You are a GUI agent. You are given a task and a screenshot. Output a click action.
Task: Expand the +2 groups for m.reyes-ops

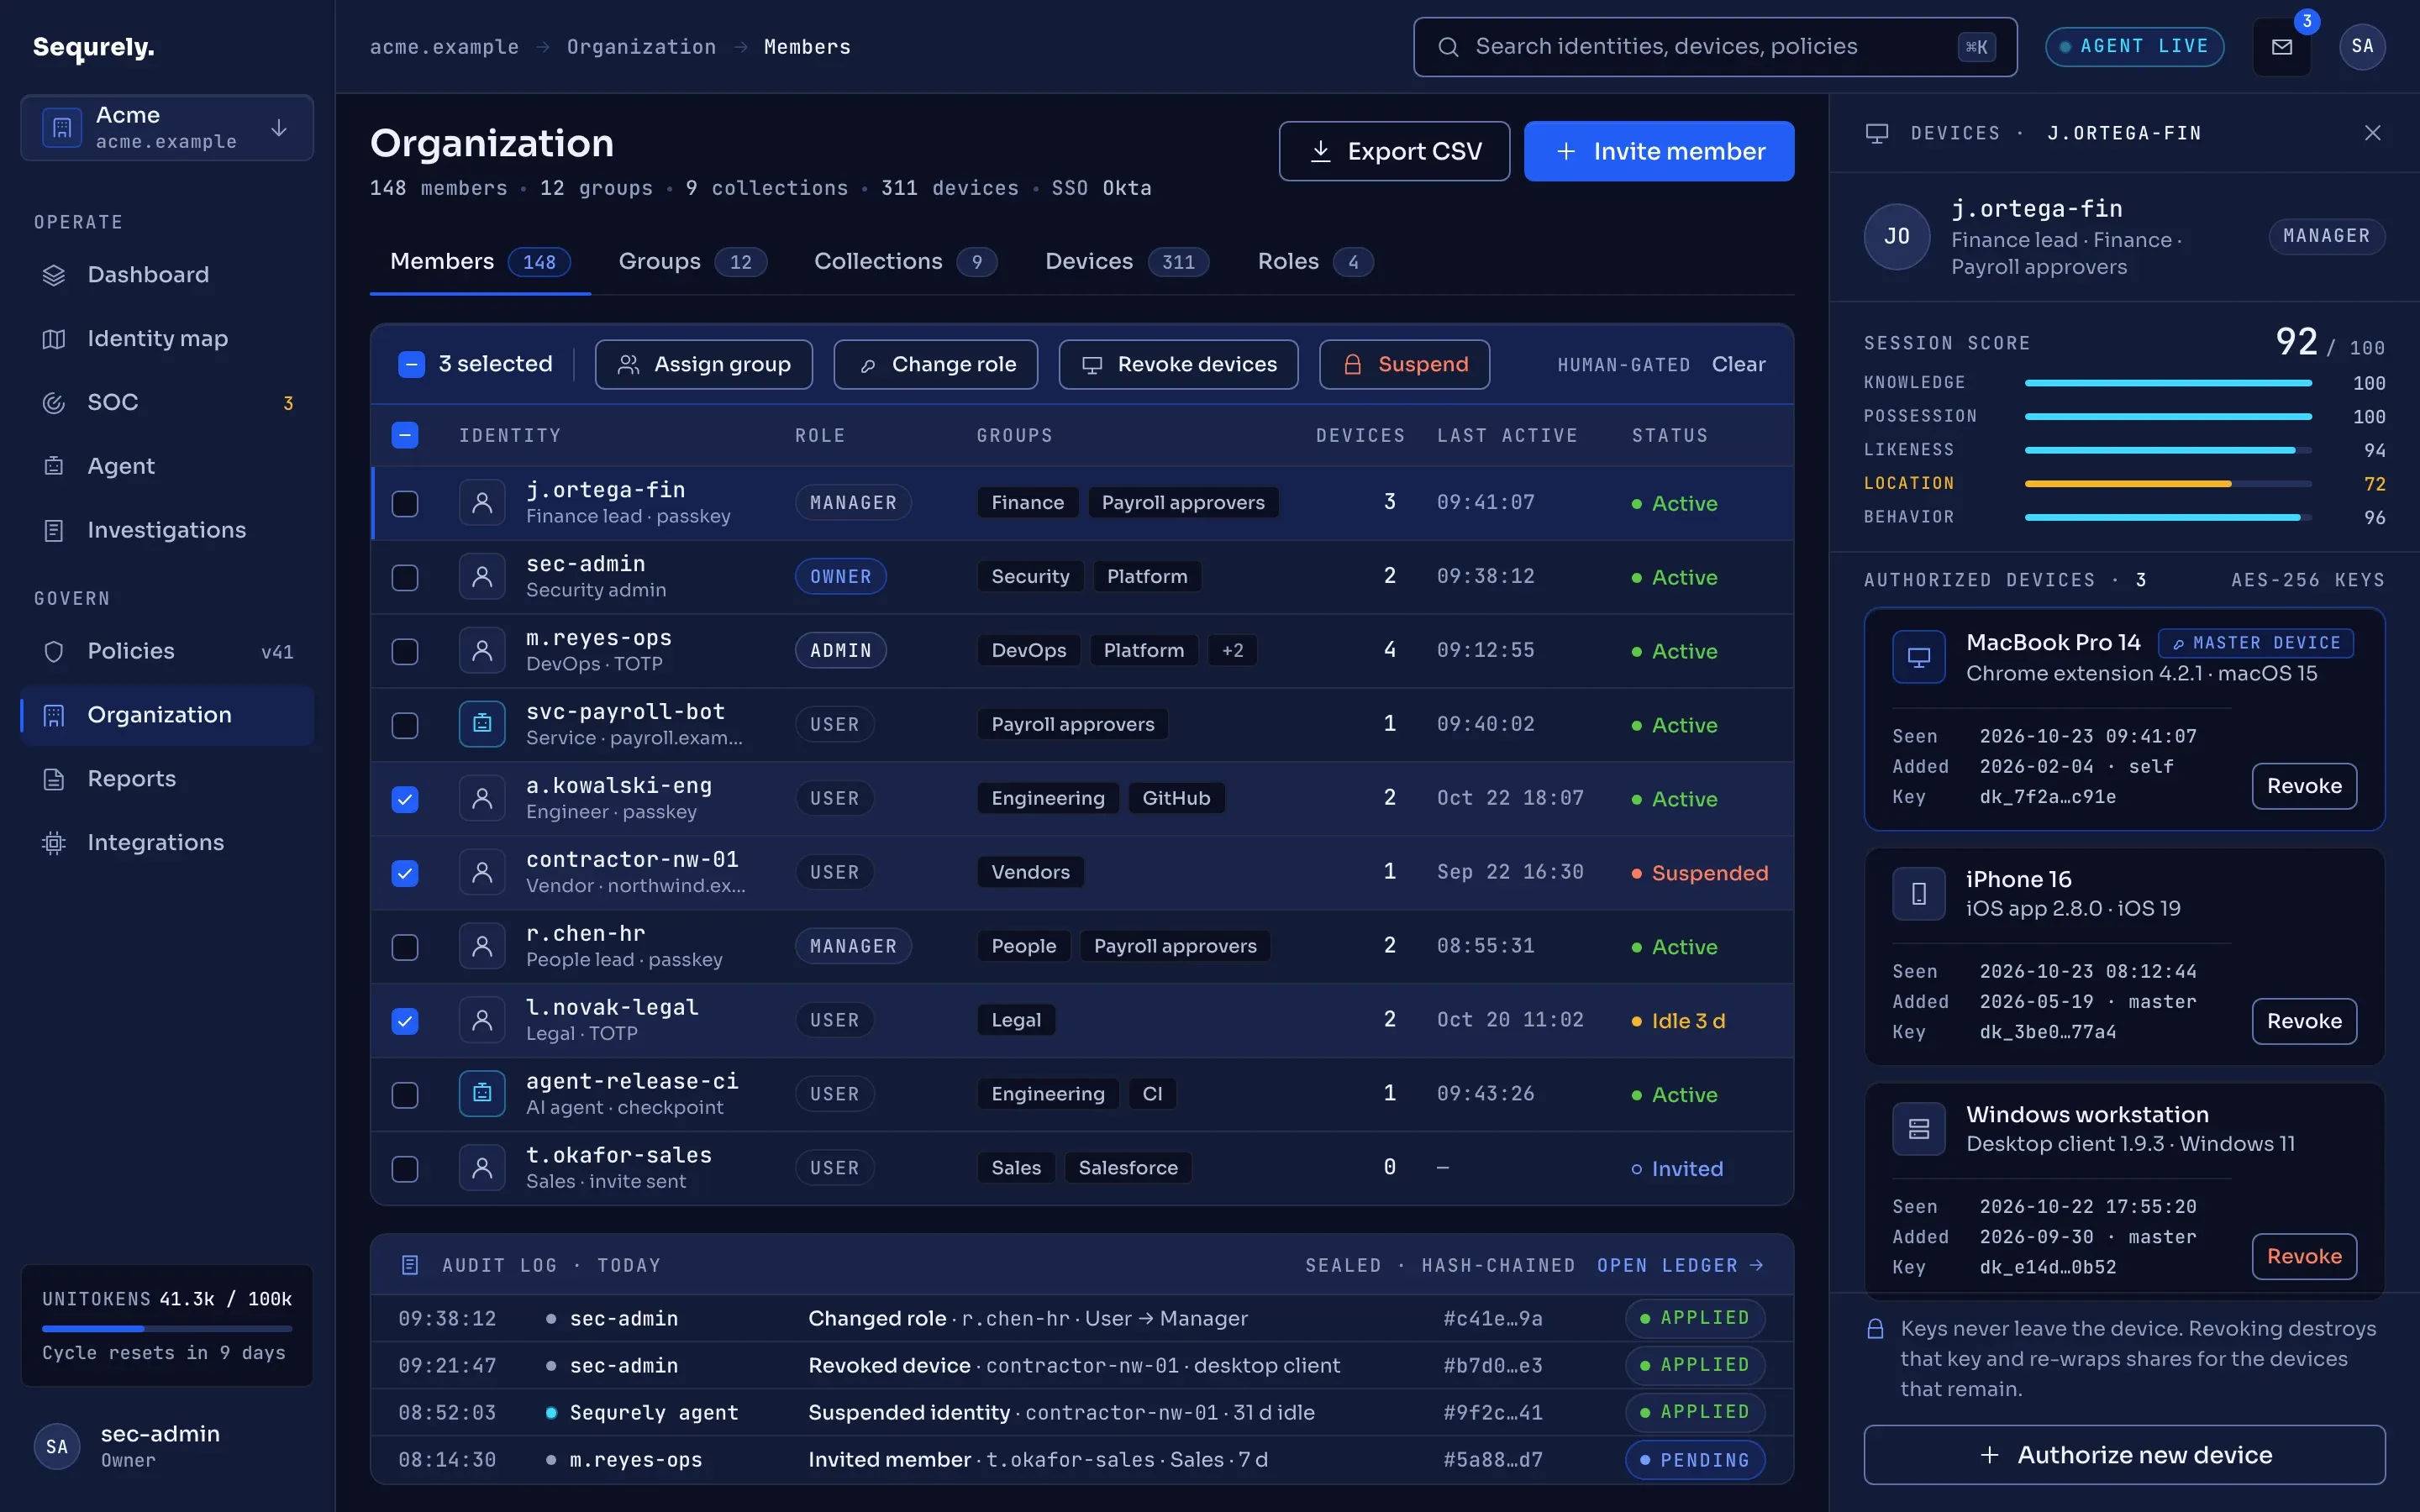pos(1232,651)
